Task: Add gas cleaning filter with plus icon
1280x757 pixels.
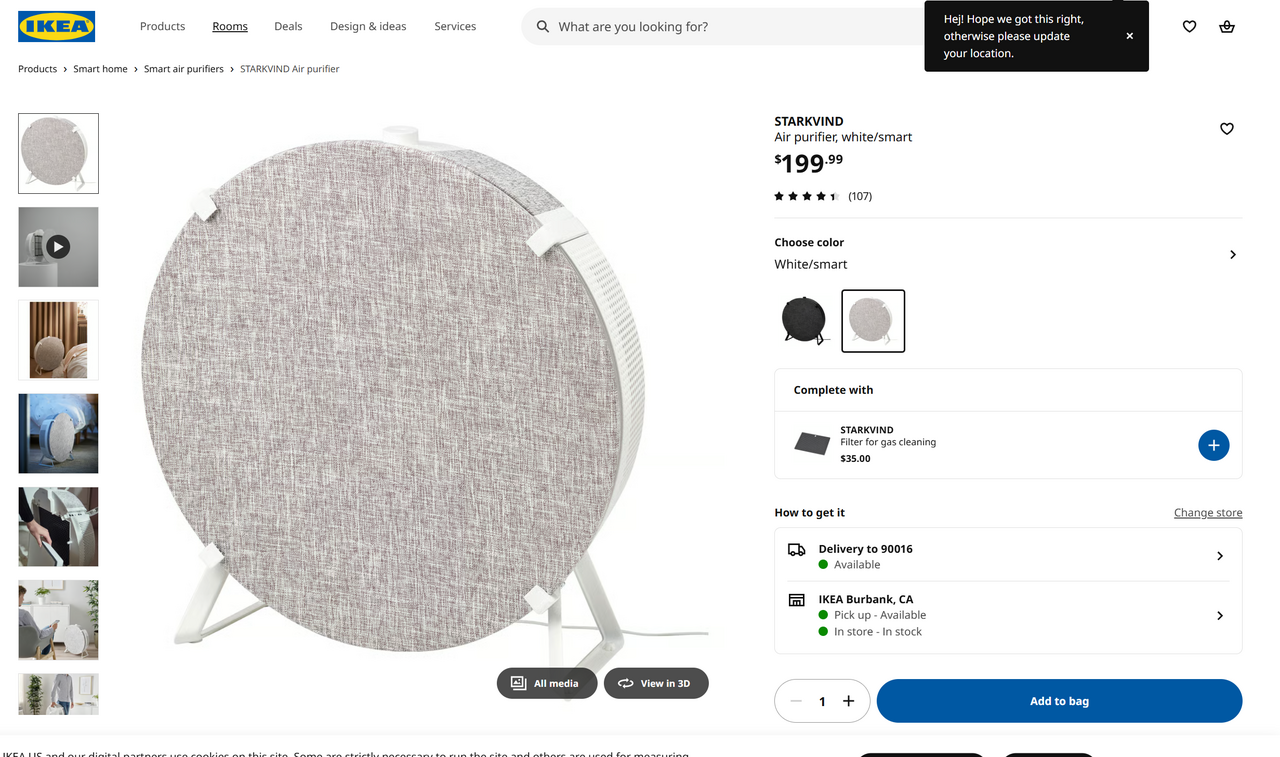Action: tap(1213, 445)
